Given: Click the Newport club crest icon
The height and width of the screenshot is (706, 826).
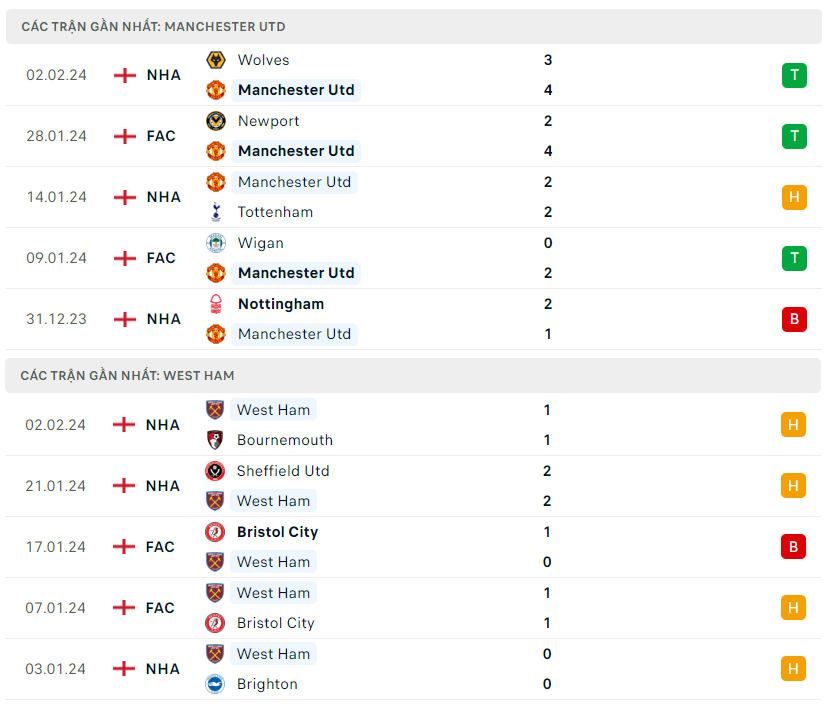Looking at the screenshot, I should pos(215,121).
